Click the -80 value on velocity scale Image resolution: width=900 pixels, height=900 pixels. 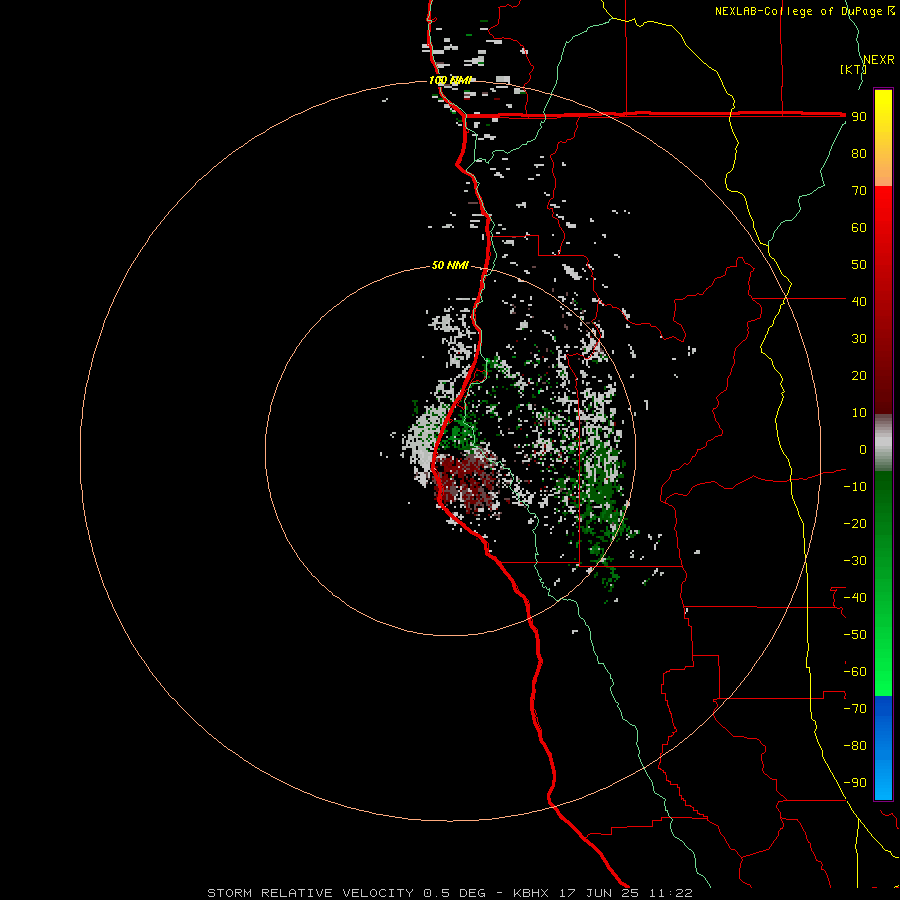pyautogui.click(x=855, y=746)
